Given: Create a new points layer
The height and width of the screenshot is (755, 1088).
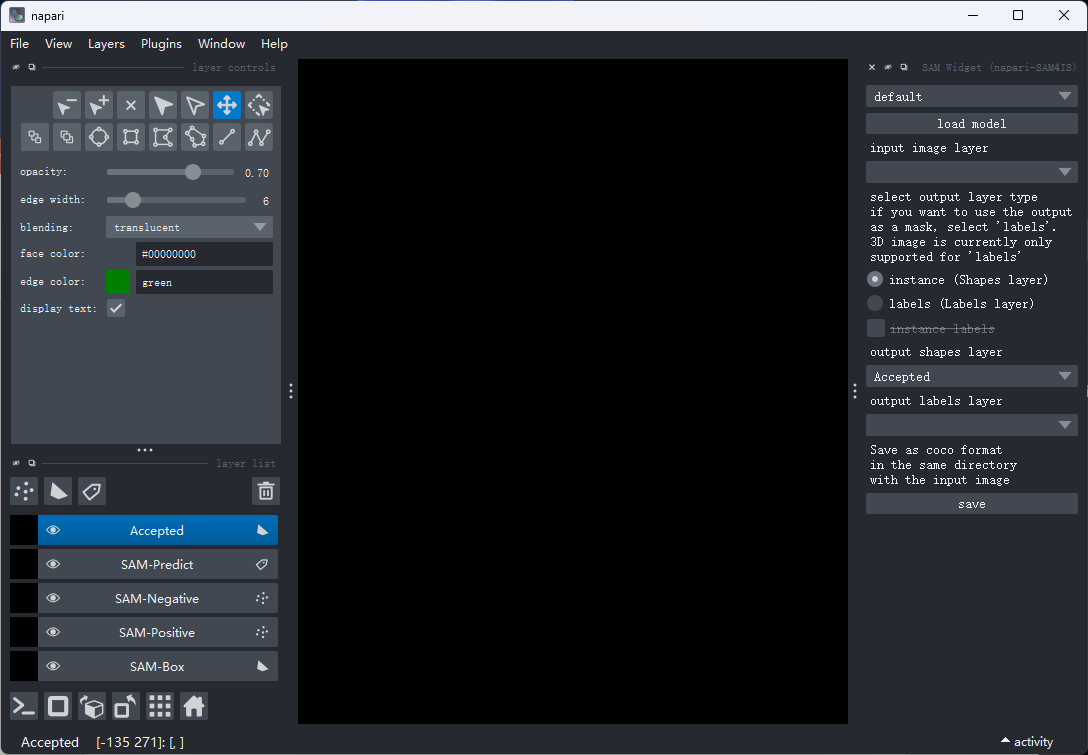Looking at the screenshot, I should (x=24, y=491).
